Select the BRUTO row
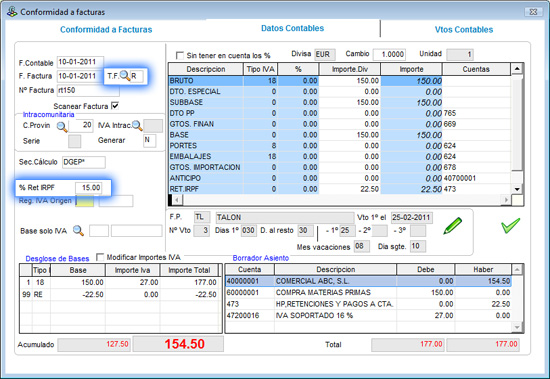The height and width of the screenshot is (379, 550). (x=340, y=81)
